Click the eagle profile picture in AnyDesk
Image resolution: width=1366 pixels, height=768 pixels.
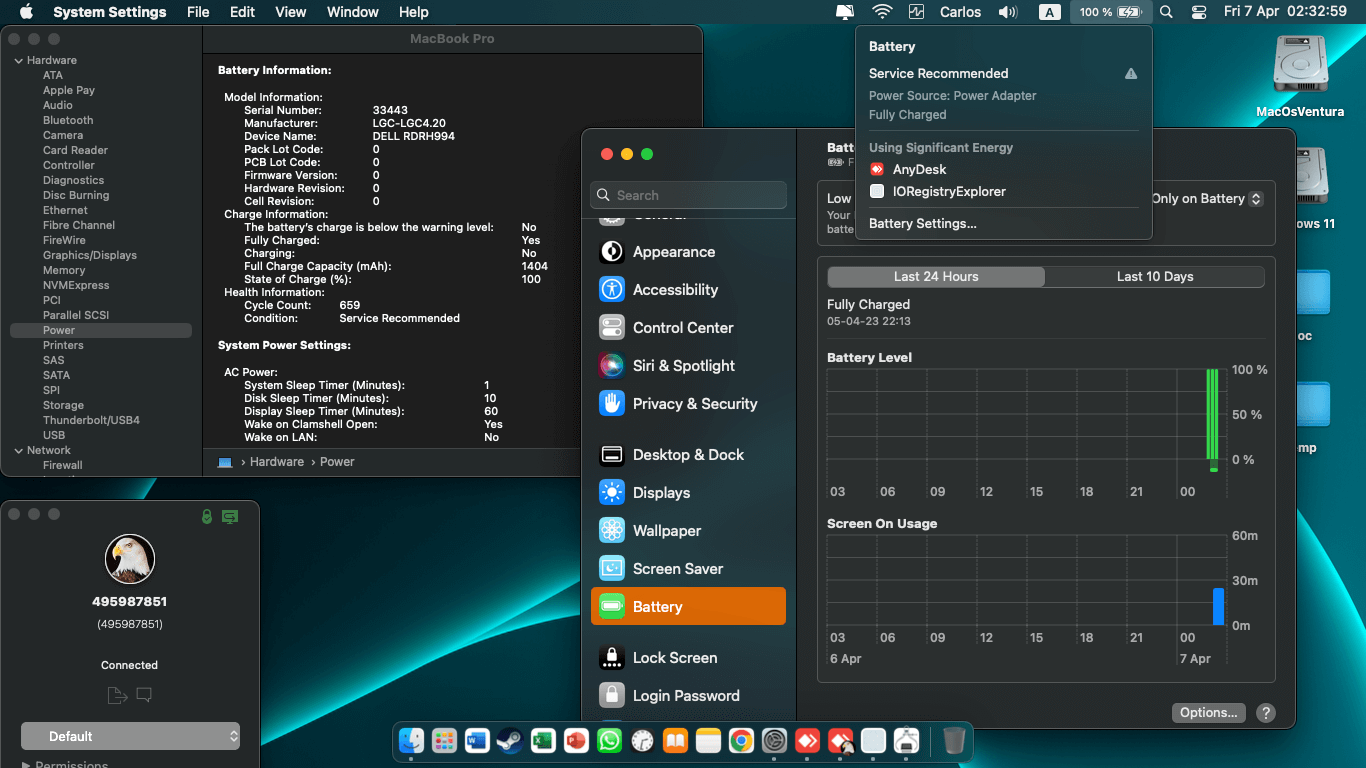[130, 559]
